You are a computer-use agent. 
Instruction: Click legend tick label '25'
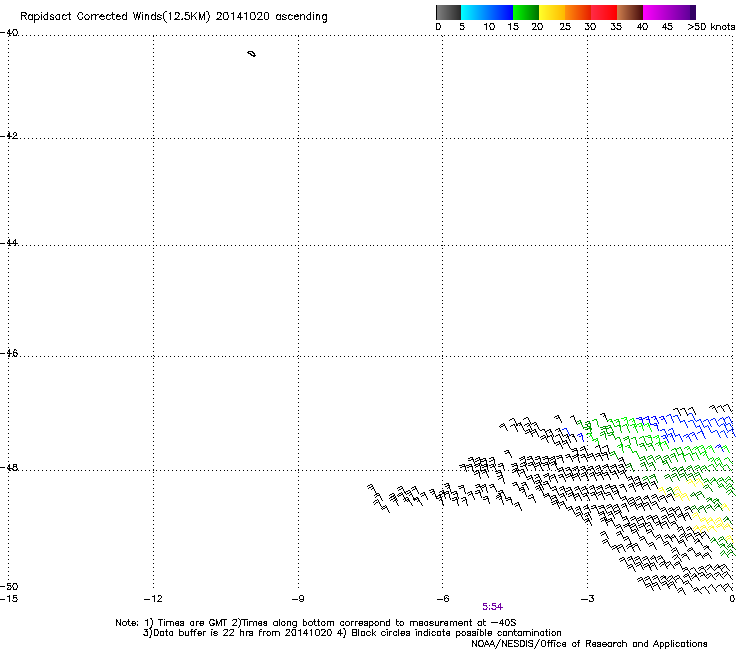pyautogui.click(x=565, y=27)
